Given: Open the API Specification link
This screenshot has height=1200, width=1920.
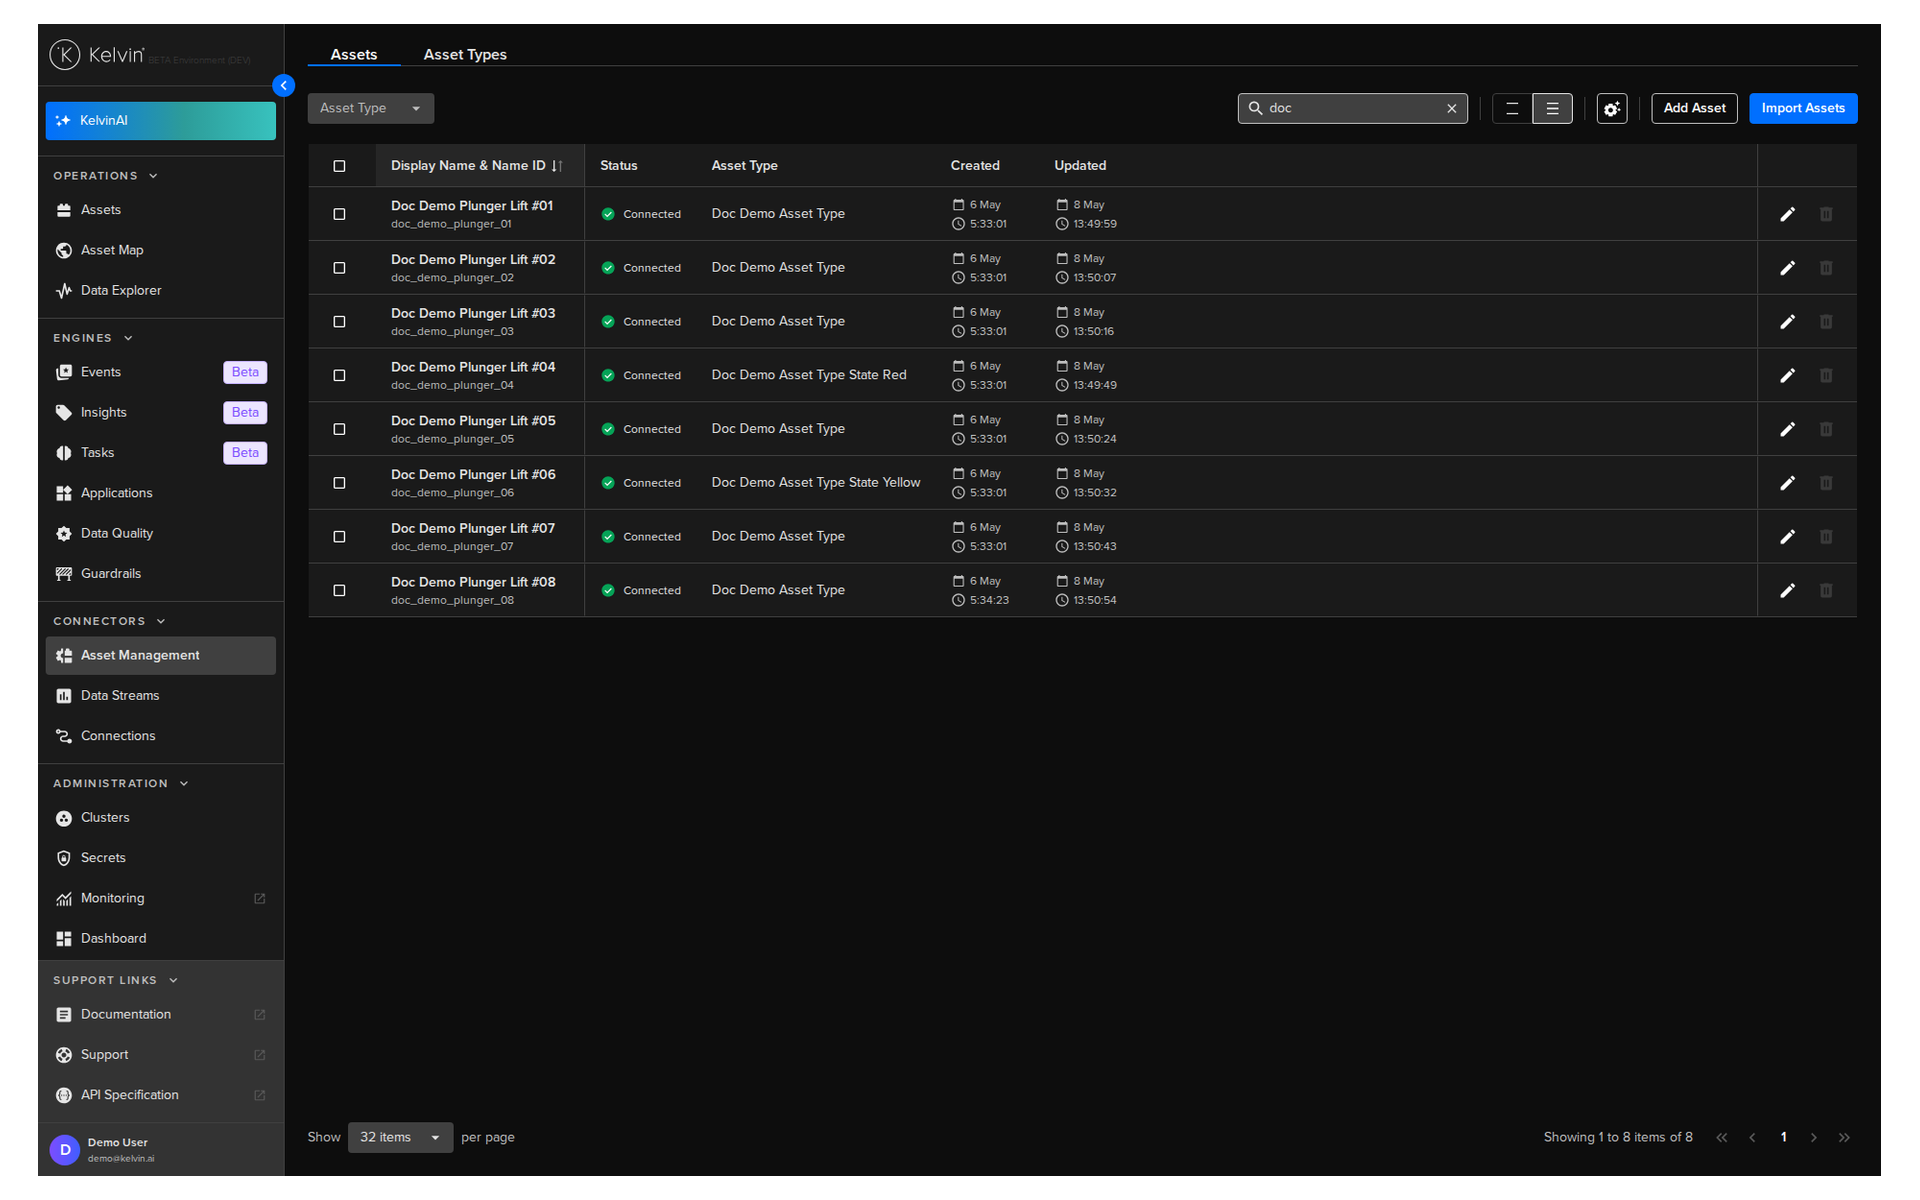Looking at the screenshot, I should click(160, 1096).
